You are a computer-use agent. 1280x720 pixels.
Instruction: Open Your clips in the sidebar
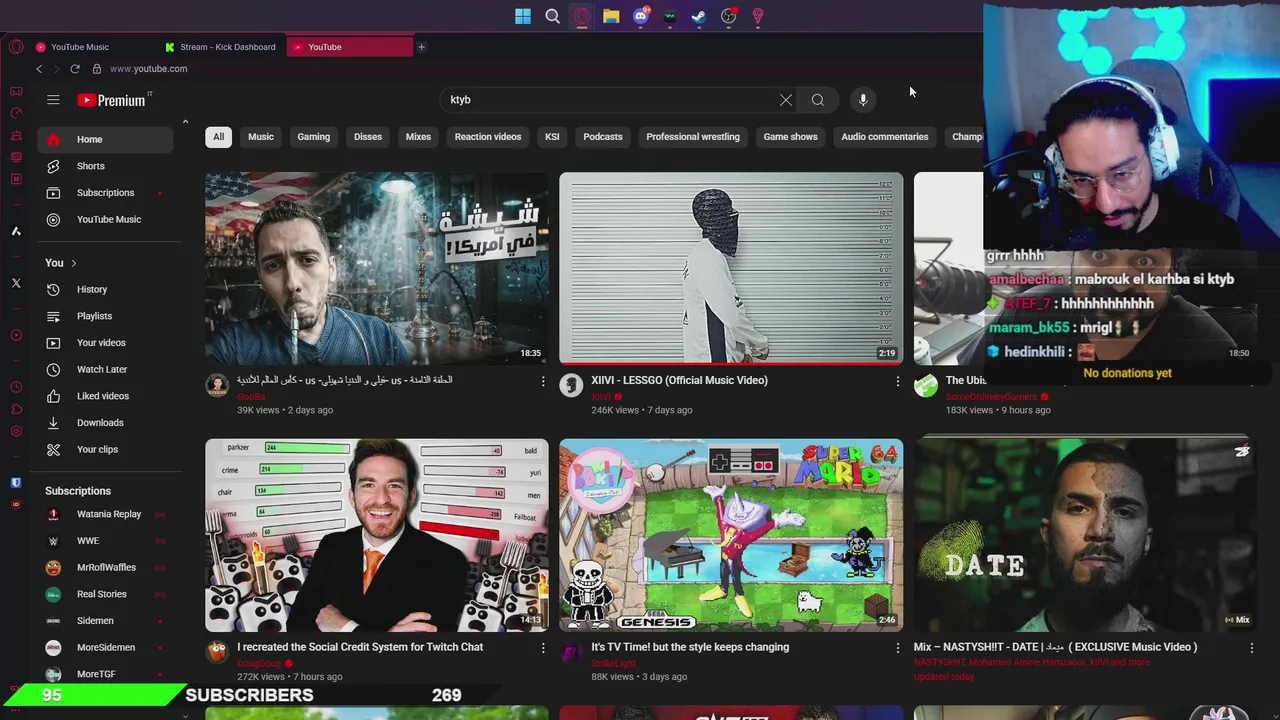pos(105,450)
